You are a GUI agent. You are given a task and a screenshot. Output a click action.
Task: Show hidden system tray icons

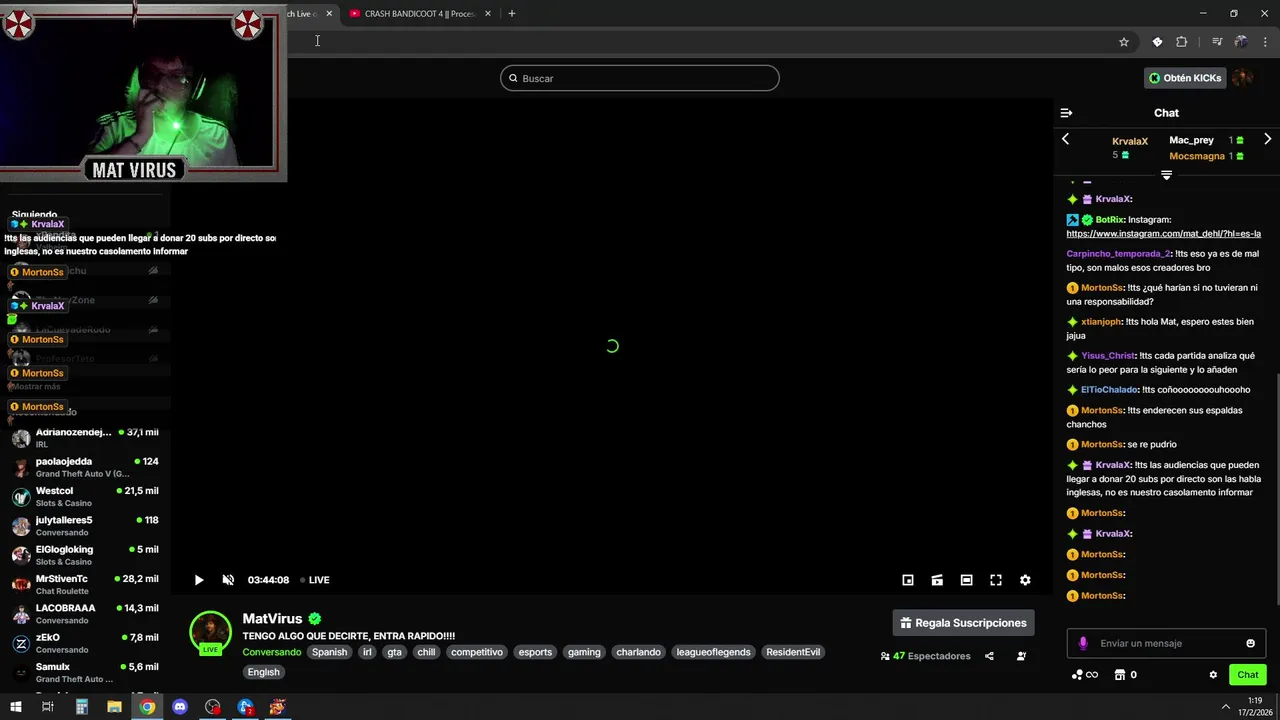(1226, 707)
